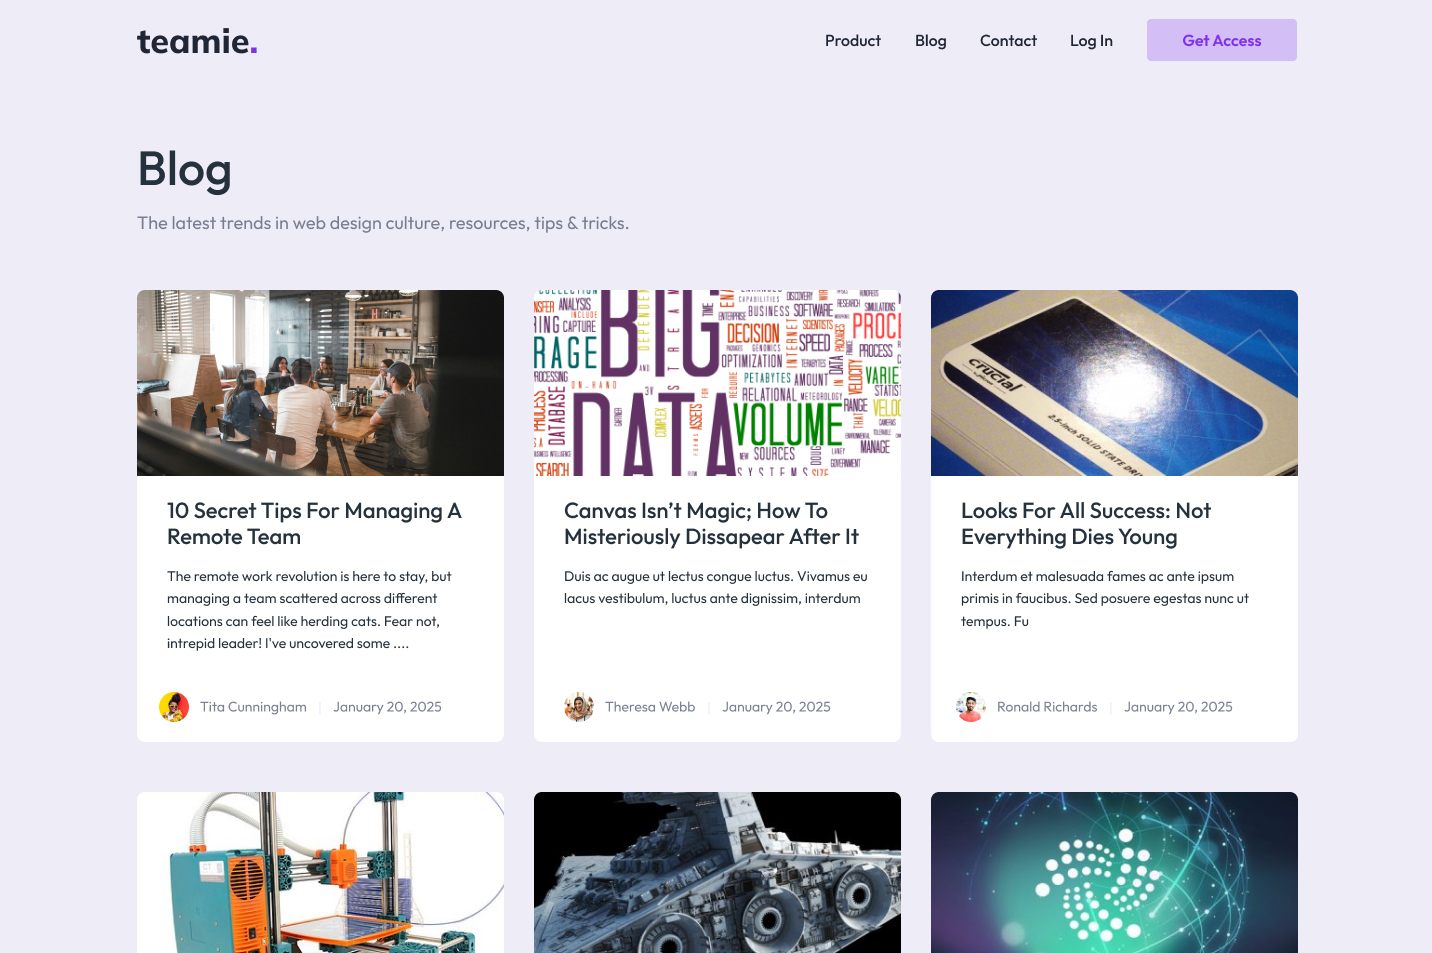Click the Get Access button
Screen dimensions: 1432x953
(x=1222, y=40)
